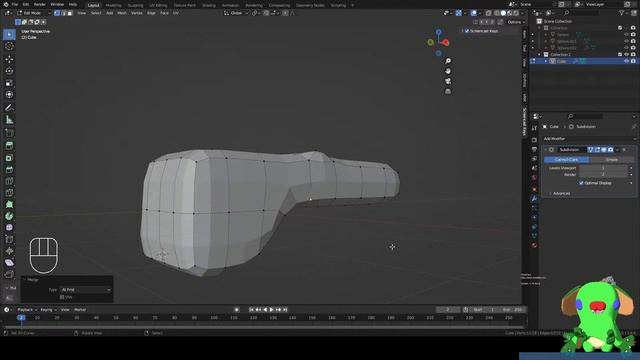Jump to the timeline start frame
The width and height of the screenshot is (640, 360).
click(251, 310)
